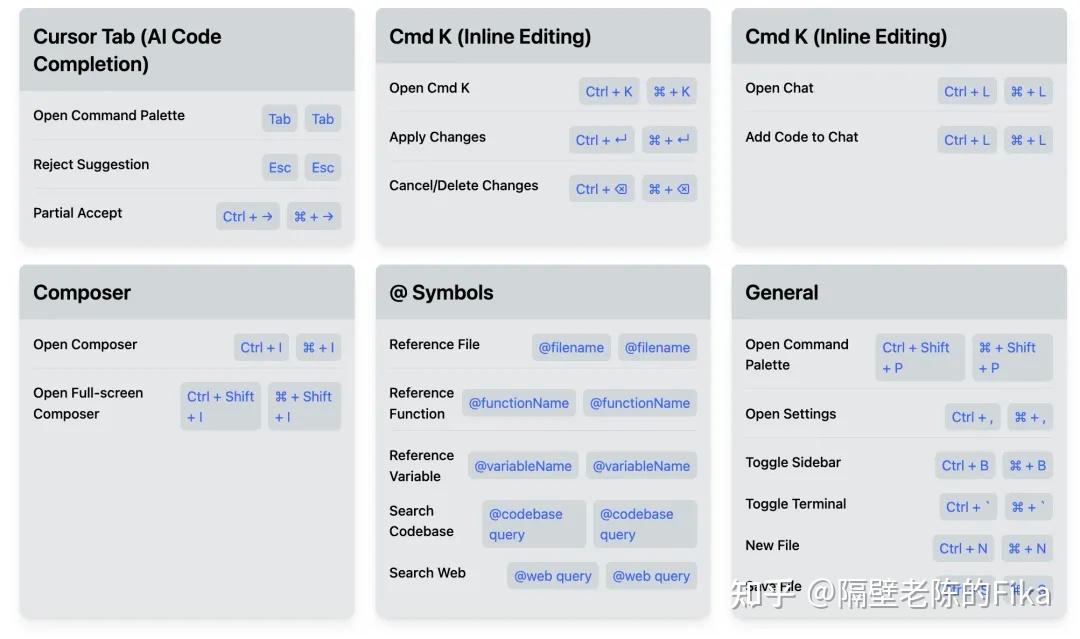Select the @ Symbols card heading
Image resolution: width=1080 pixels, height=639 pixels.
coord(441,292)
